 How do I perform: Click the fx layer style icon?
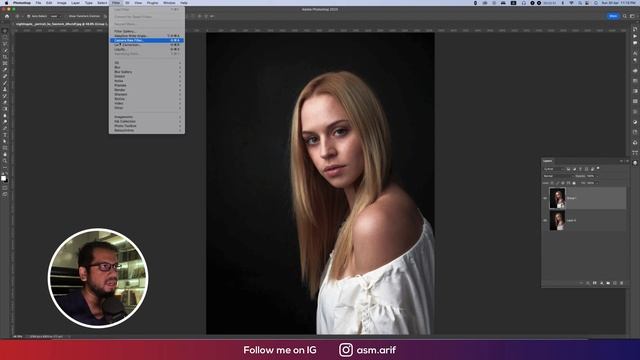click(588, 283)
